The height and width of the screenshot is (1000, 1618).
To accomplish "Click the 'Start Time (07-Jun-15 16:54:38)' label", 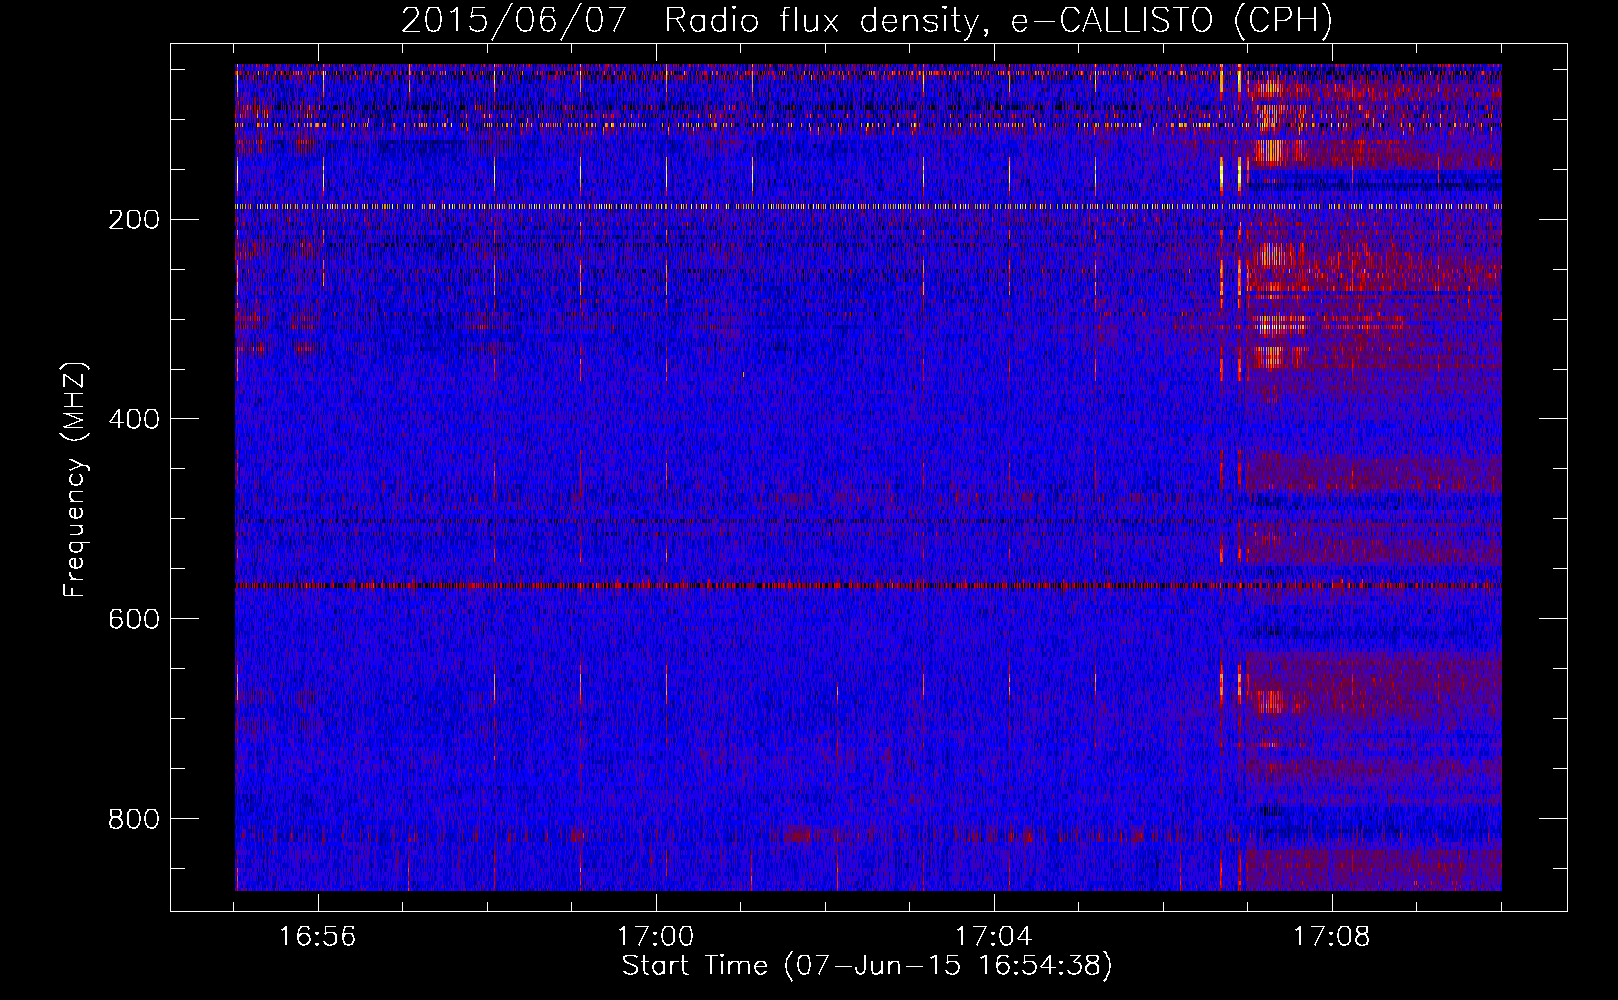I will pyautogui.click(x=867, y=966).
